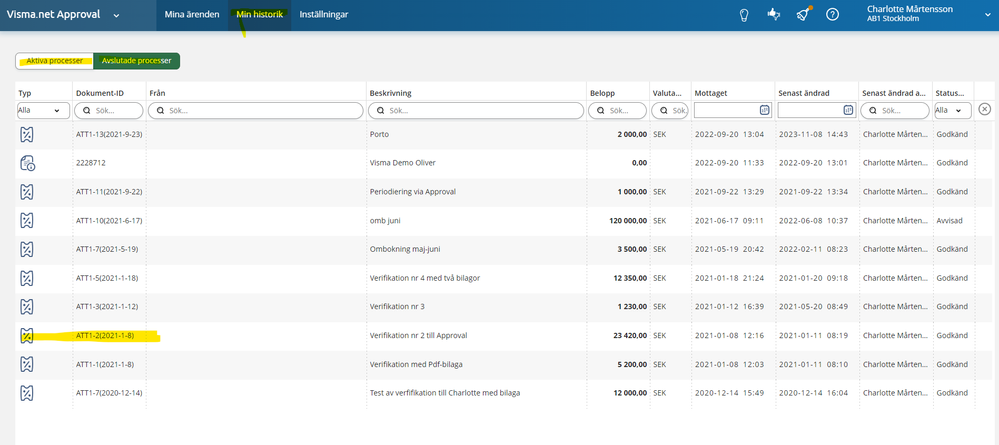Image resolution: width=999 pixels, height=445 pixels.
Task: Switch to Aktiva processer
Action: click(x=54, y=61)
